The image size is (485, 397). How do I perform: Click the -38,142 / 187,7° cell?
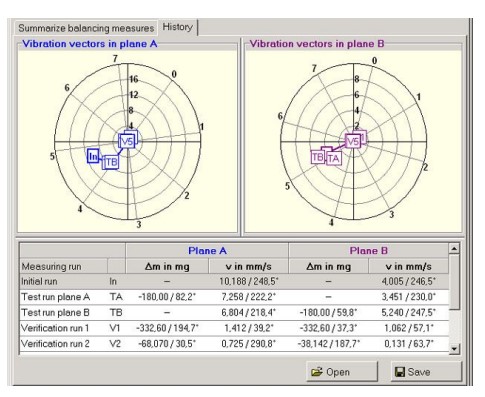pyautogui.click(x=328, y=343)
